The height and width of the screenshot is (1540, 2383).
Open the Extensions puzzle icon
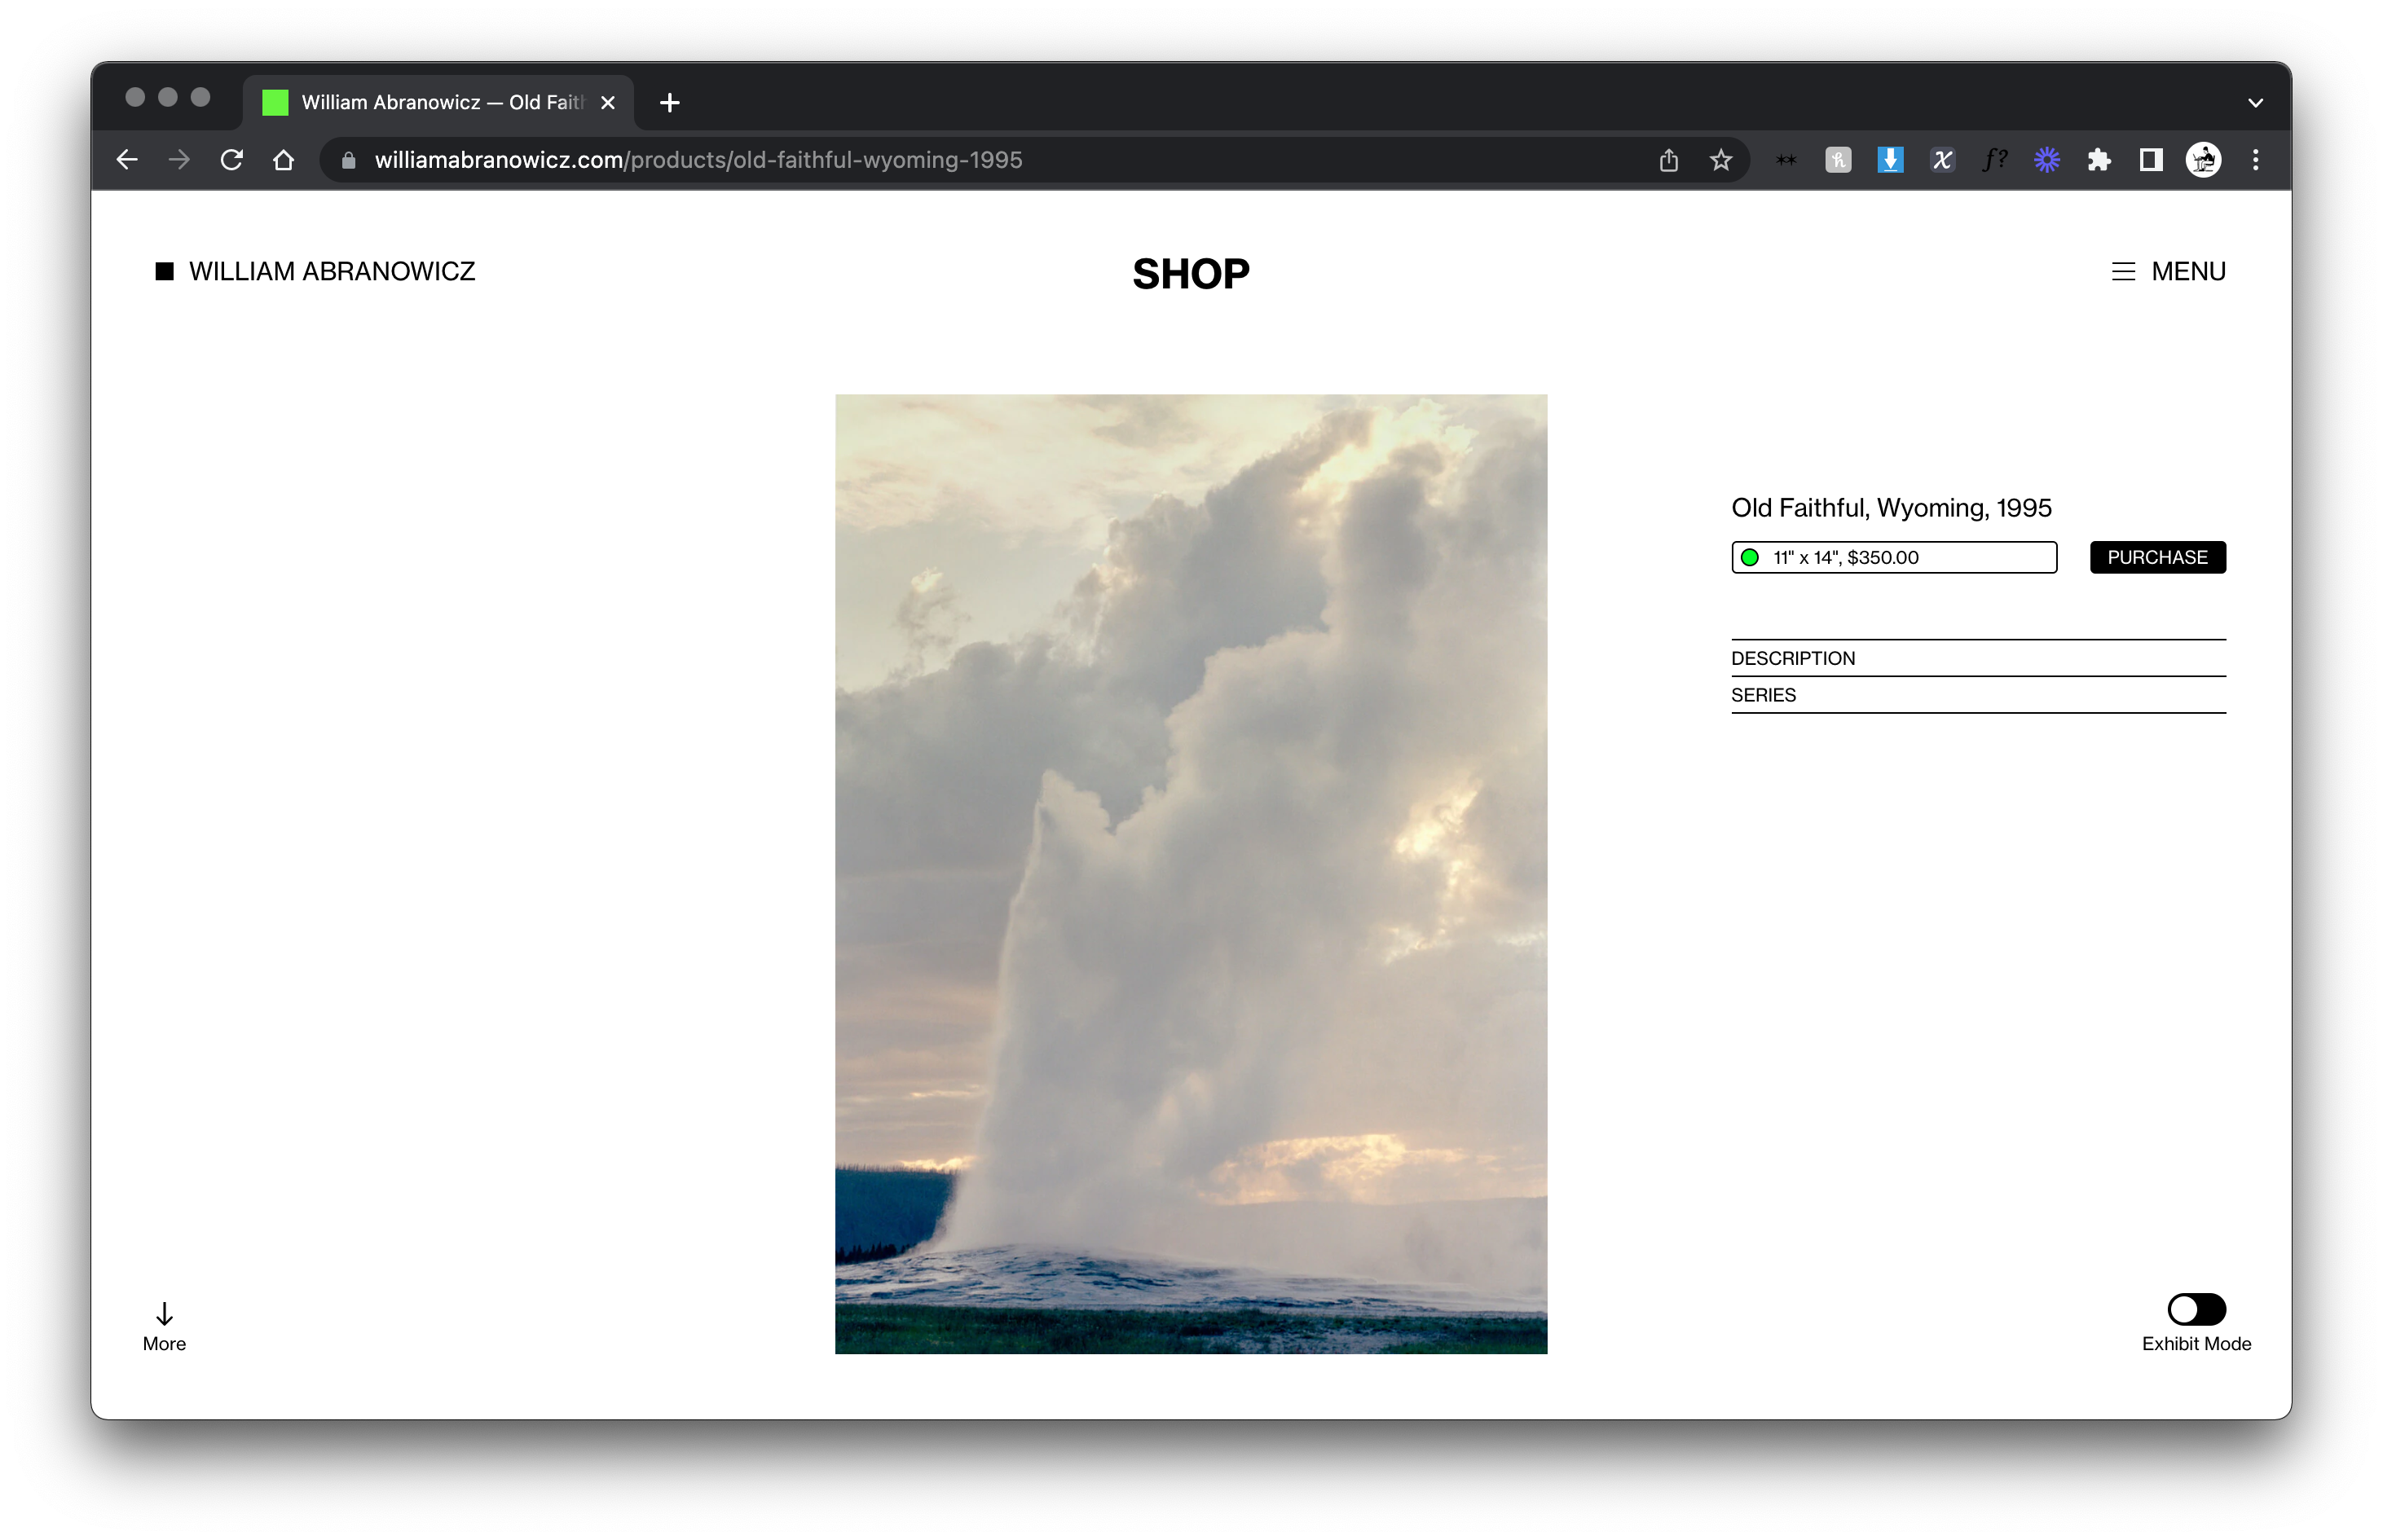point(2098,160)
